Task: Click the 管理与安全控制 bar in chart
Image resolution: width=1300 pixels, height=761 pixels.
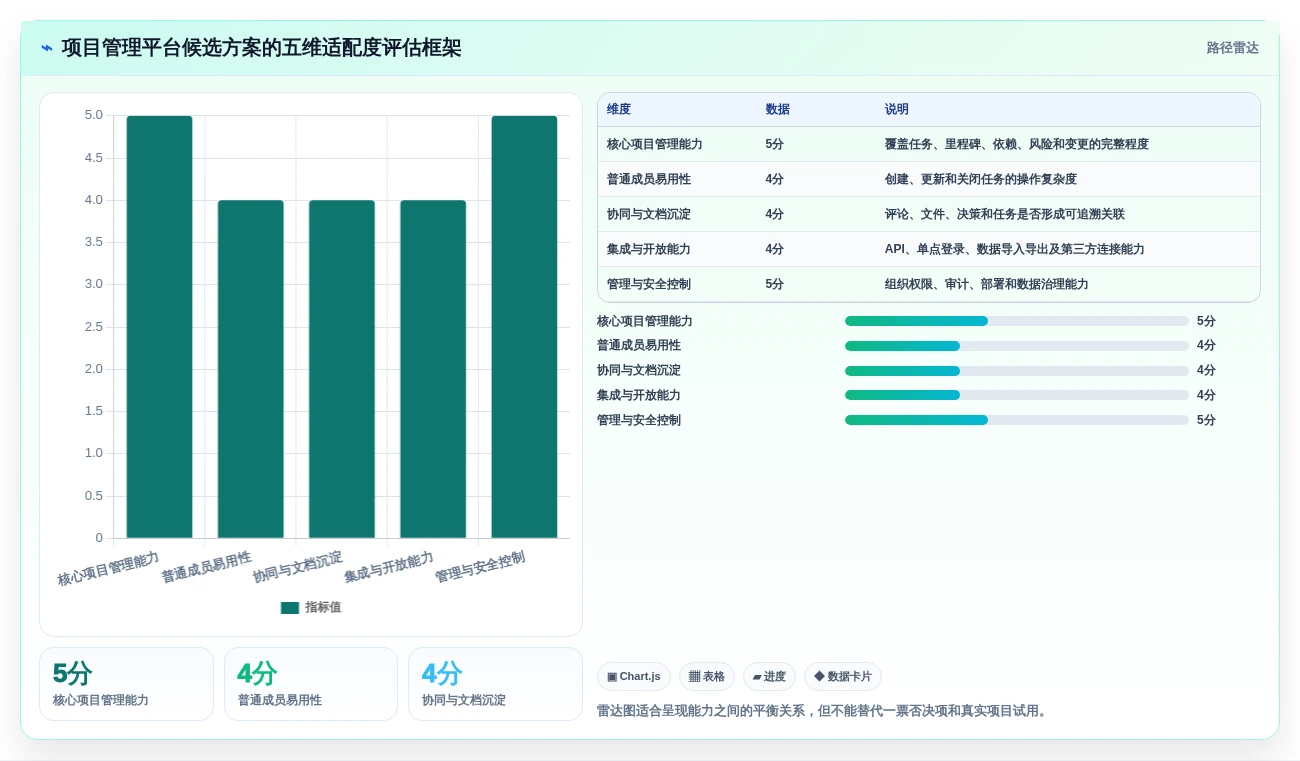Action: tap(524, 327)
